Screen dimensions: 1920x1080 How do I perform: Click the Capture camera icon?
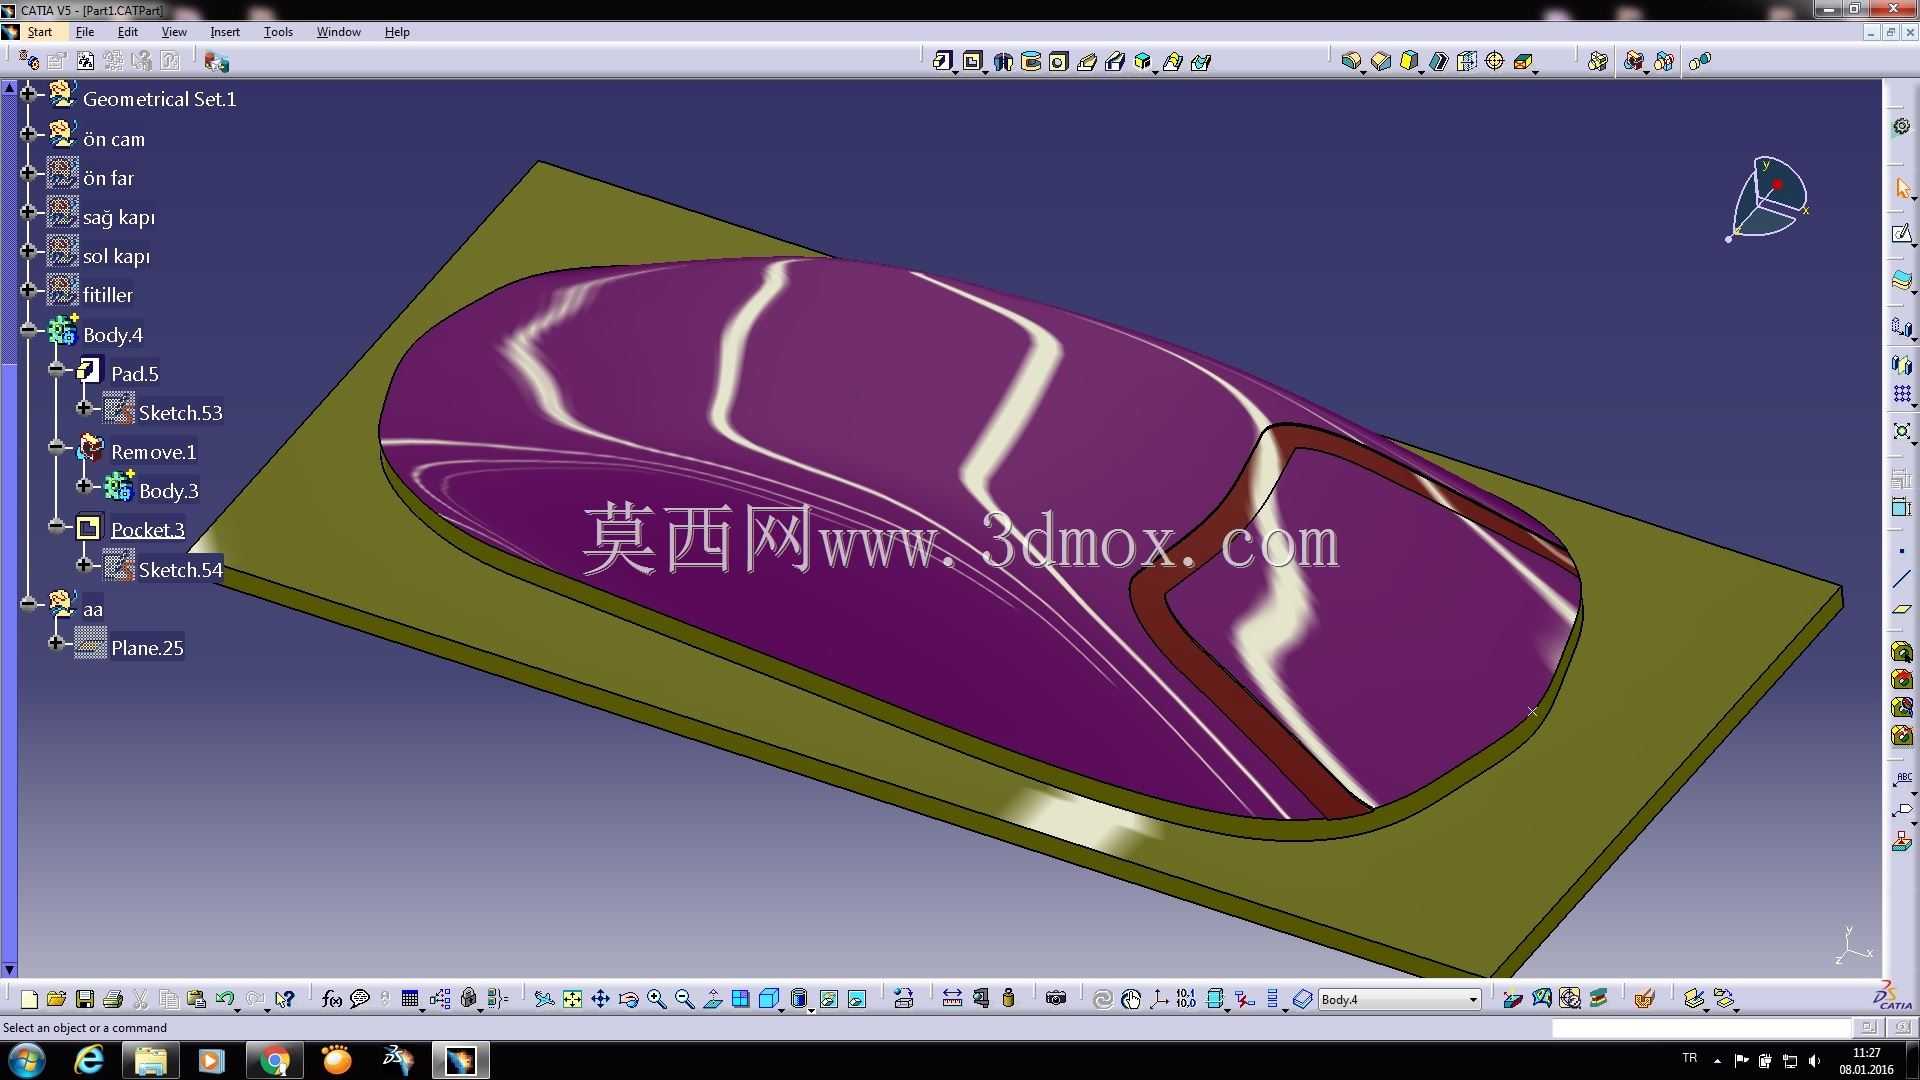(x=1056, y=999)
